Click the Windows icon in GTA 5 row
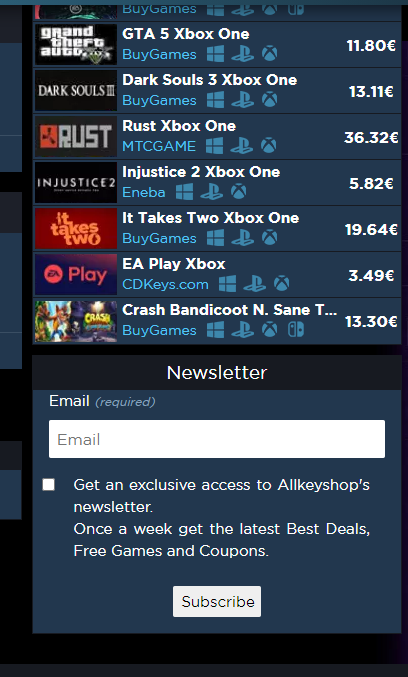 click(x=215, y=54)
